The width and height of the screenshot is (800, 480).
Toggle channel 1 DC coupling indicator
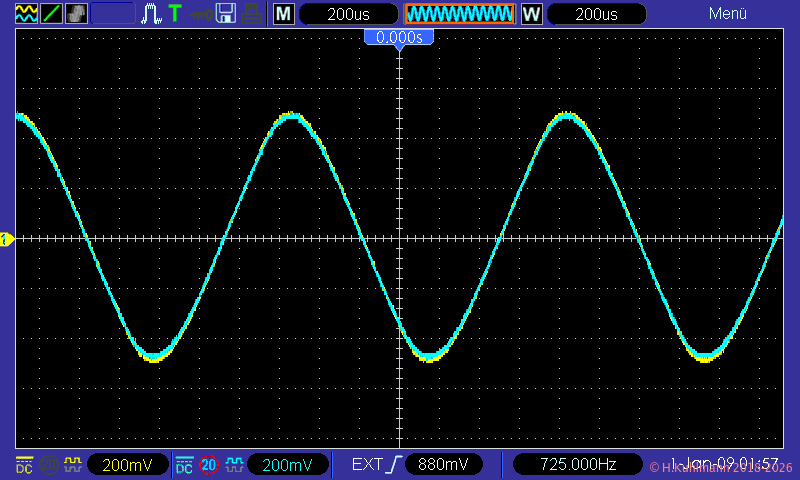24,465
